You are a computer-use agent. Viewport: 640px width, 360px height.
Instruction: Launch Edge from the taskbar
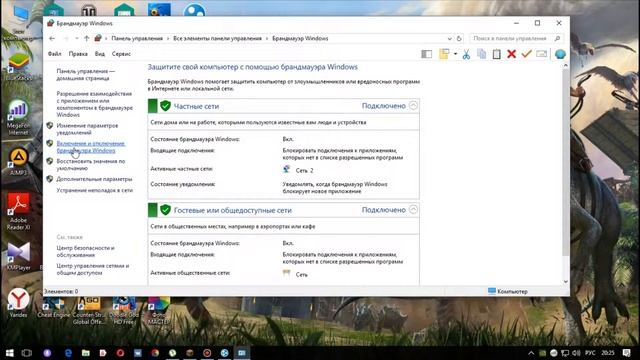coord(68,353)
